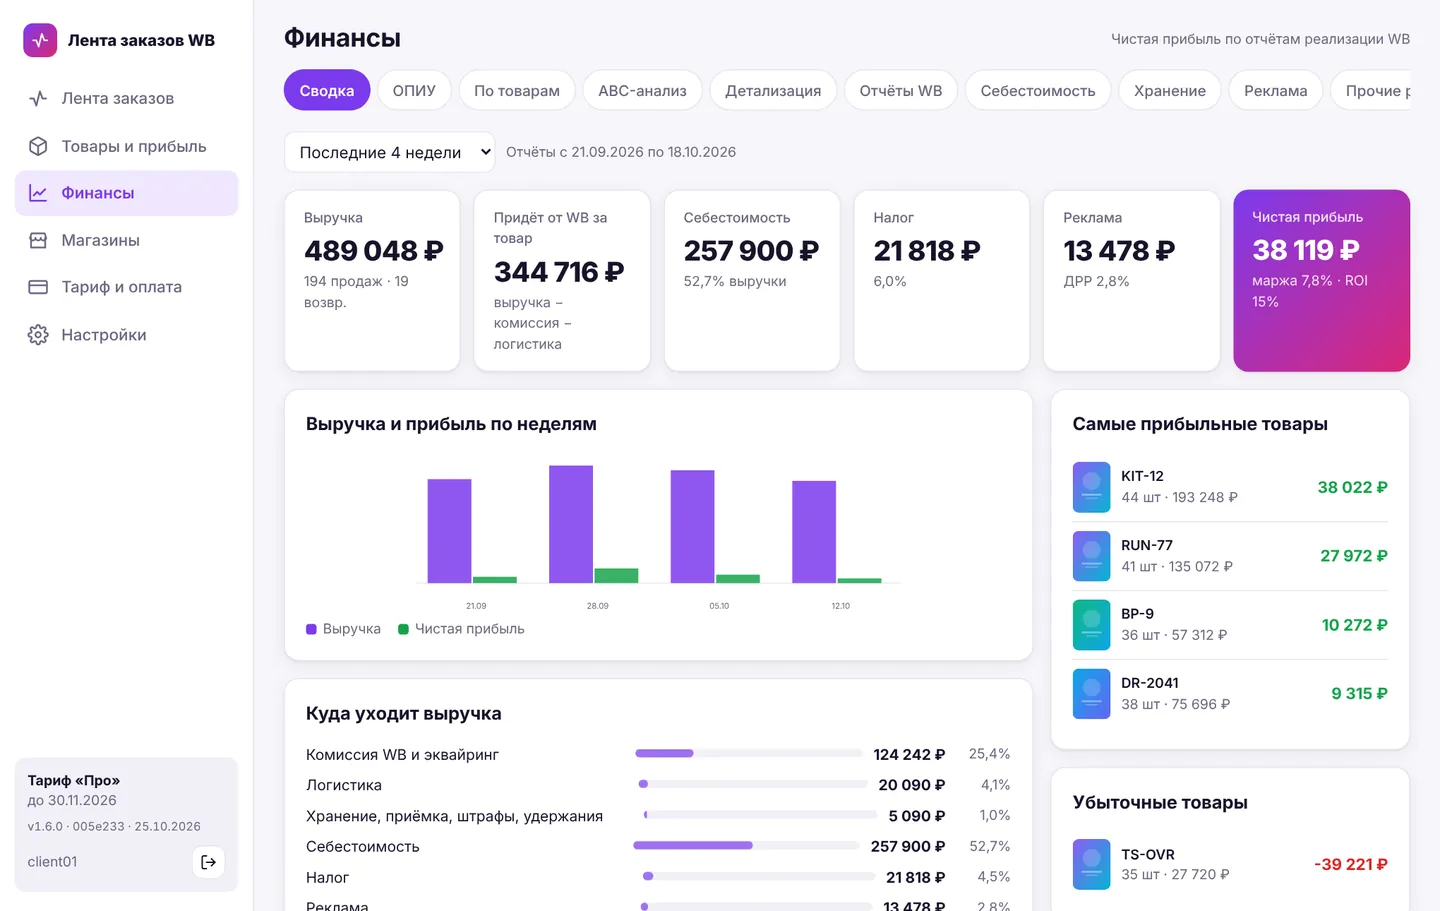1440x911 pixels.
Task: Click the RUN-77 product thumbnail
Action: pos(1091,556)
